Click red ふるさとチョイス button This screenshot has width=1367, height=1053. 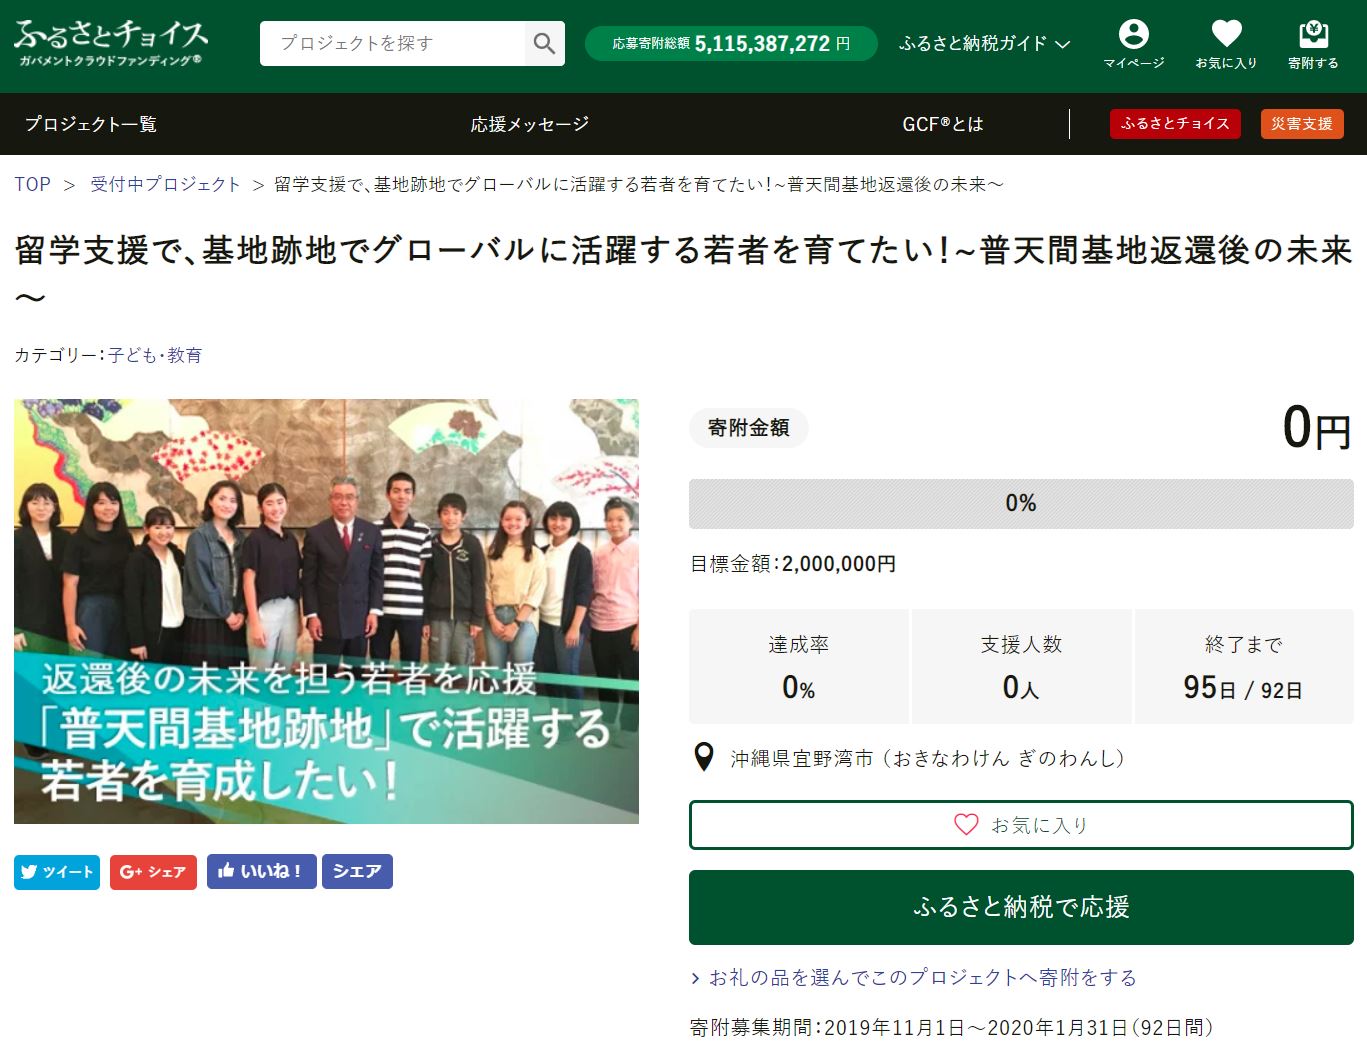click(x=1175, y=124)
